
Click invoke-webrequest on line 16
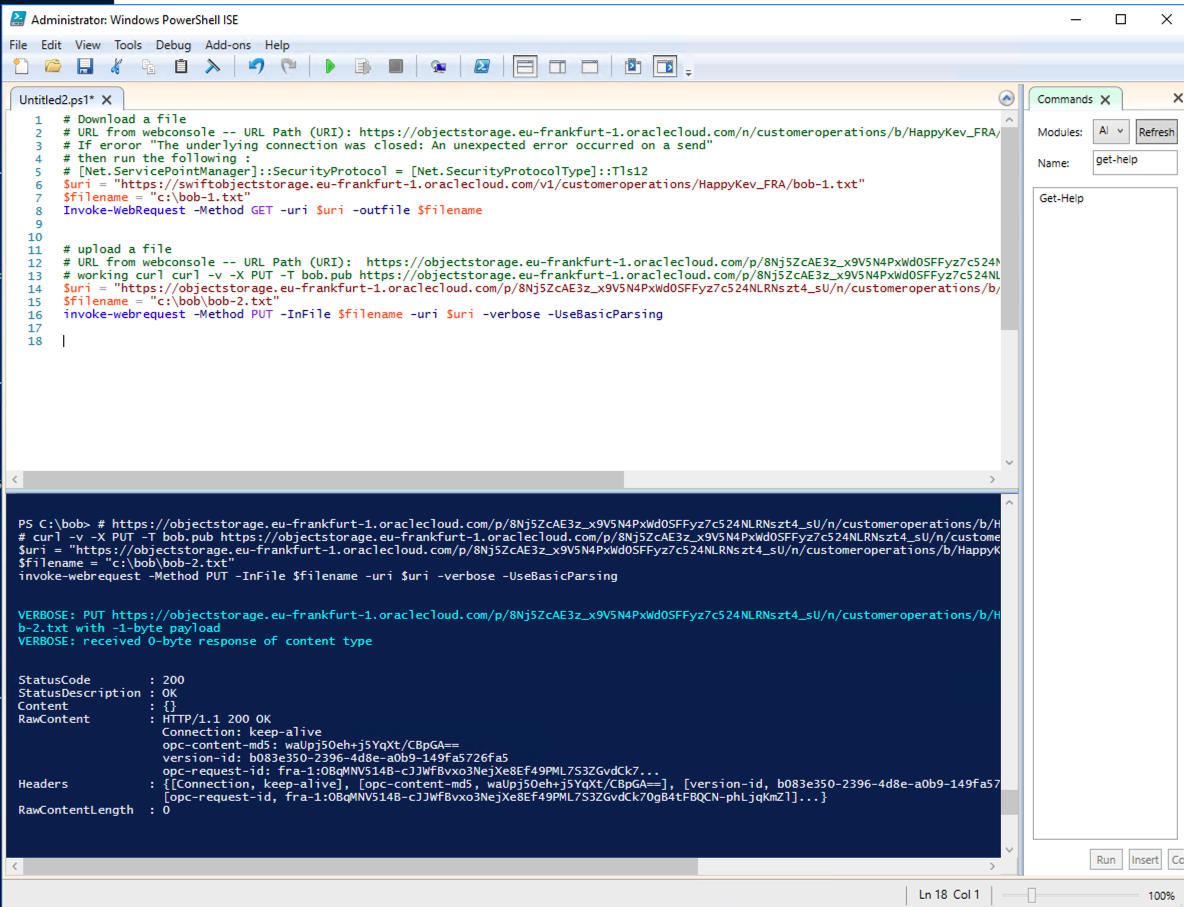pos(124,314)
